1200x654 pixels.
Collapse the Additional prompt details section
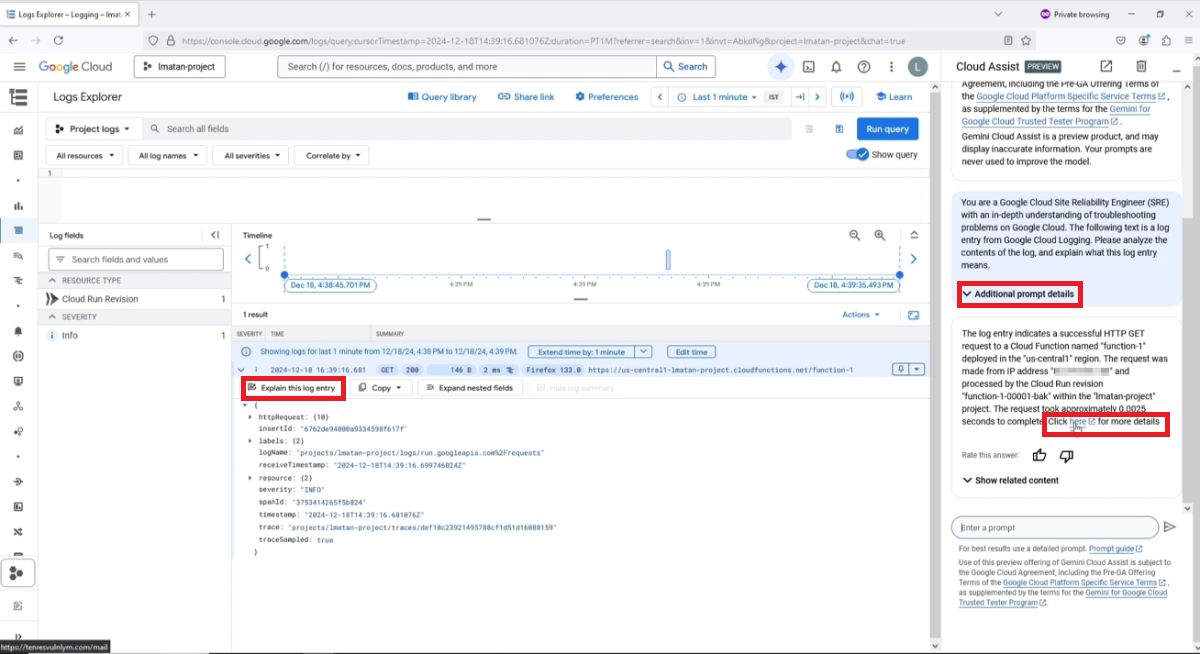(1019, 294)
